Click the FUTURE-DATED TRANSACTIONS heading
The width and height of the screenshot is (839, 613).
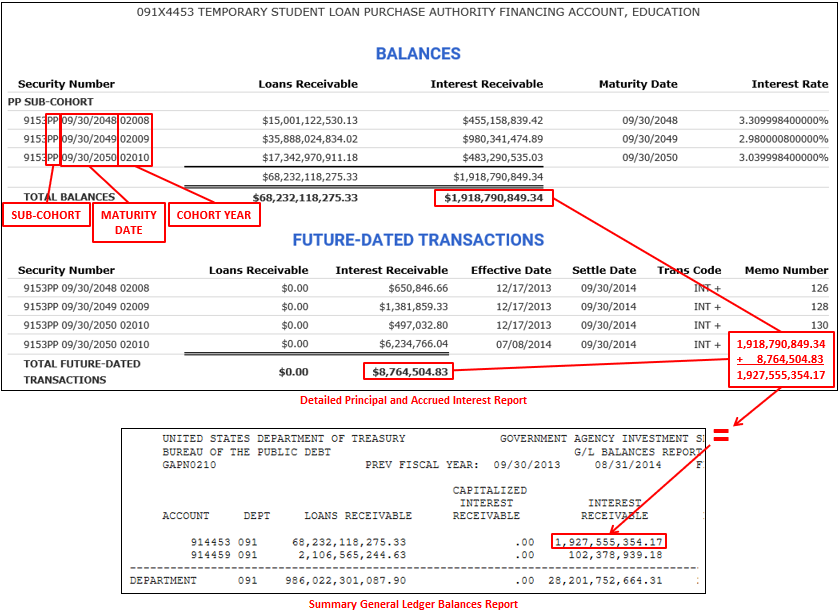pyautogui.click(x=418, y=240)
